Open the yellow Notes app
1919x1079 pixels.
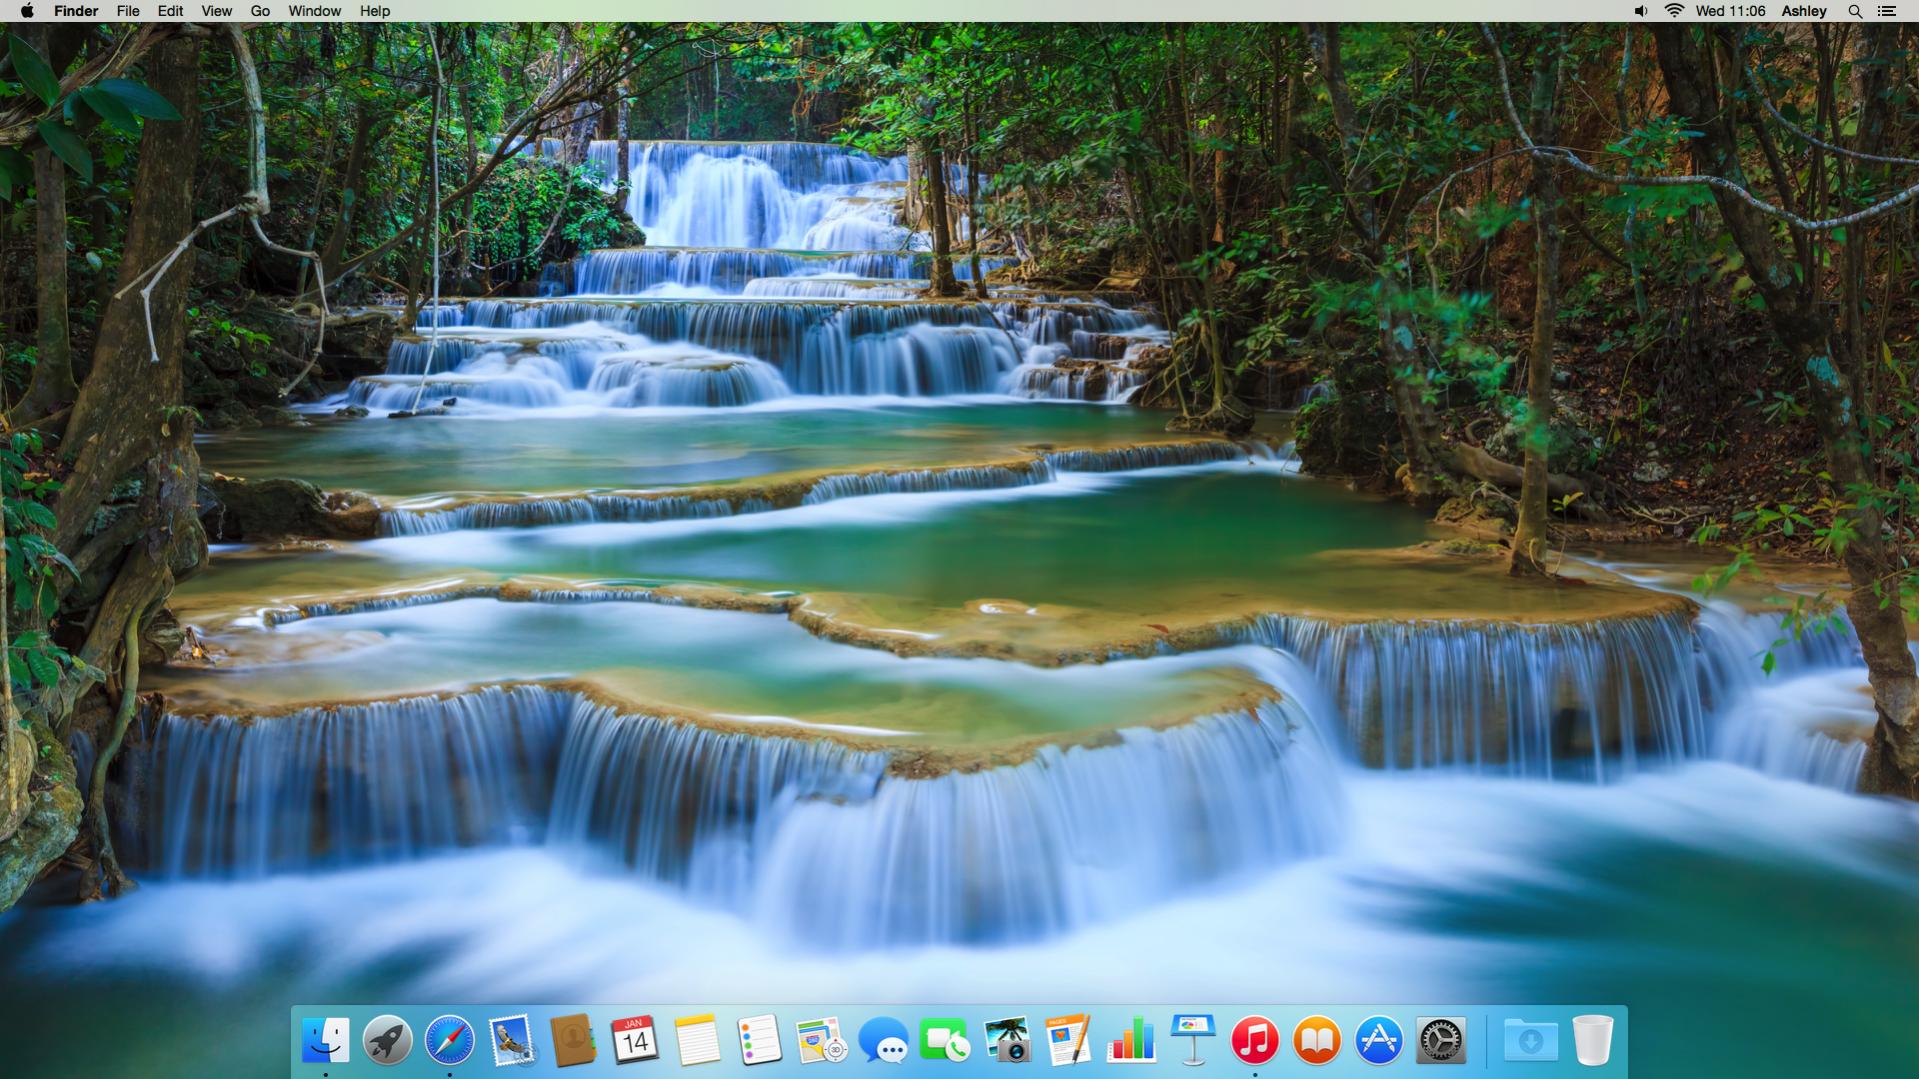(x=697, y=1040)
